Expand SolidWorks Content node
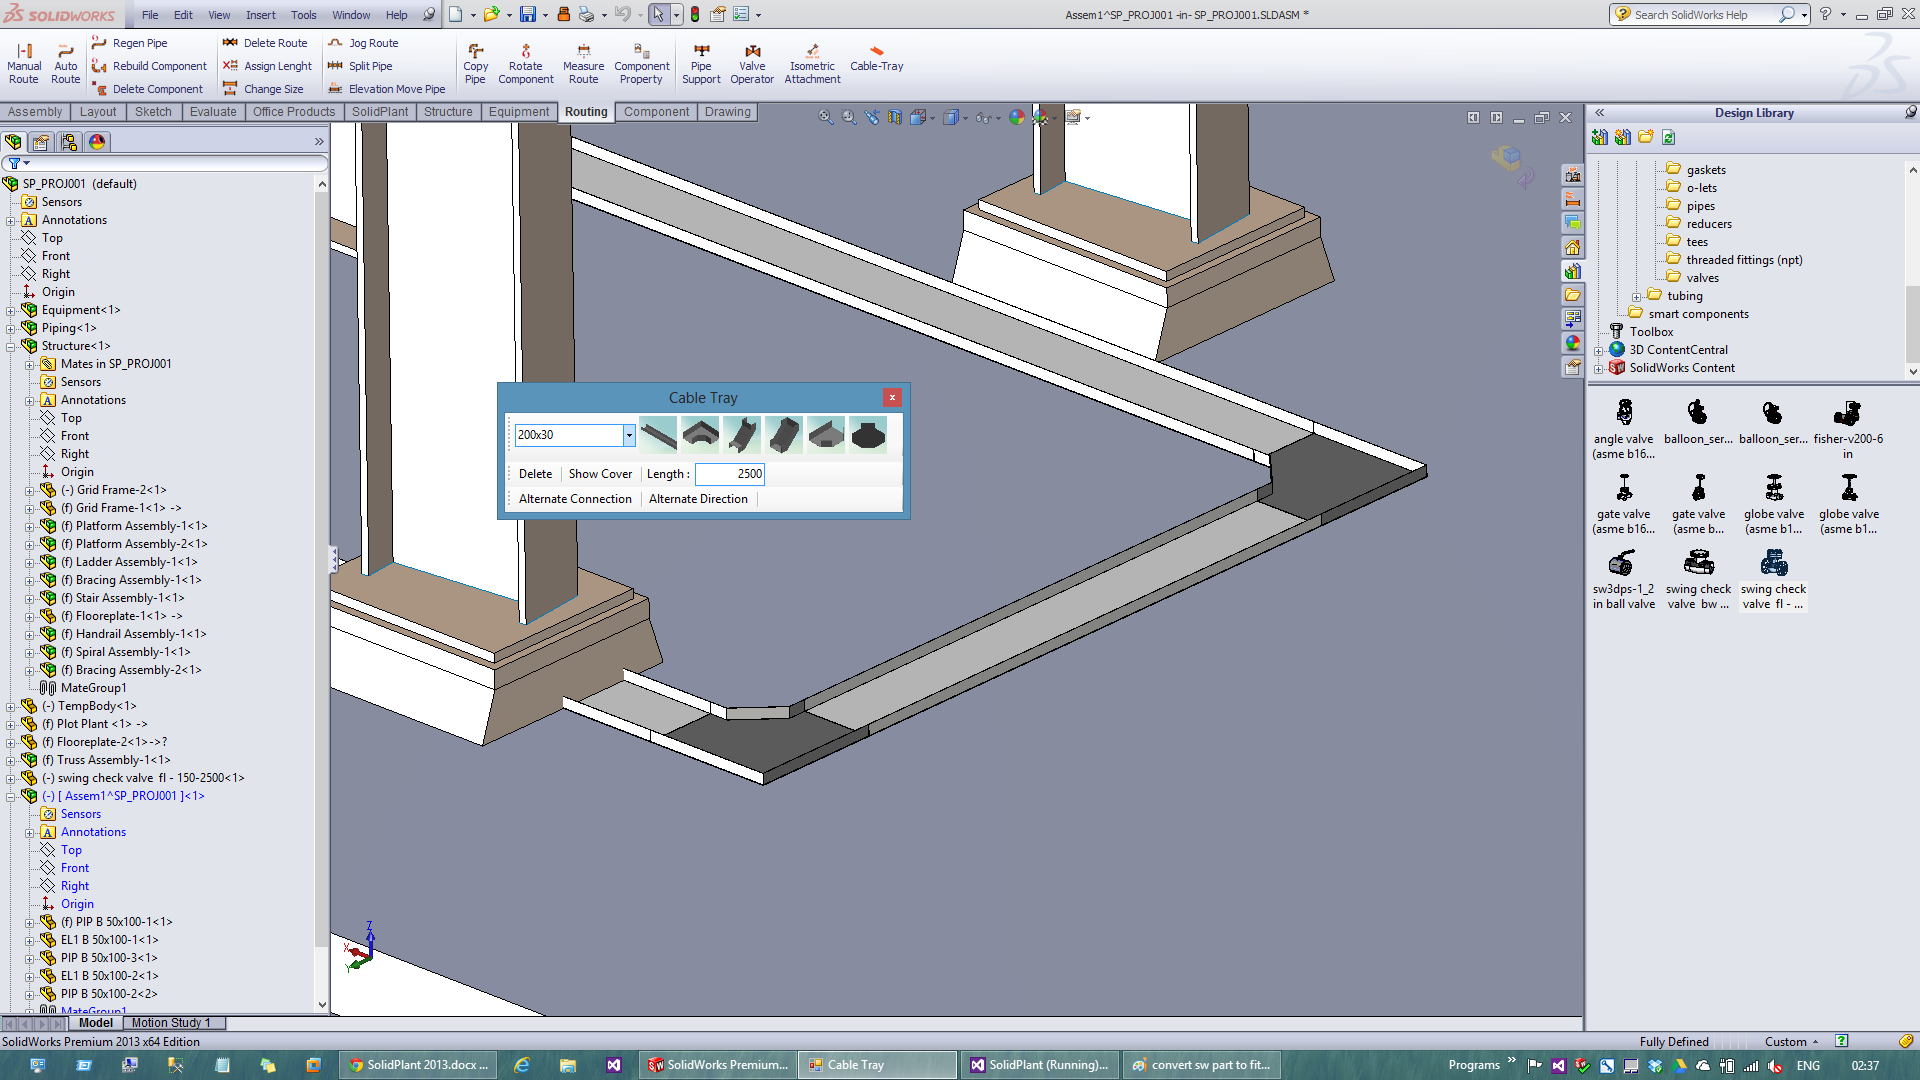1920x1080 pixels. pyautogui.click(x=1598, y=369)
